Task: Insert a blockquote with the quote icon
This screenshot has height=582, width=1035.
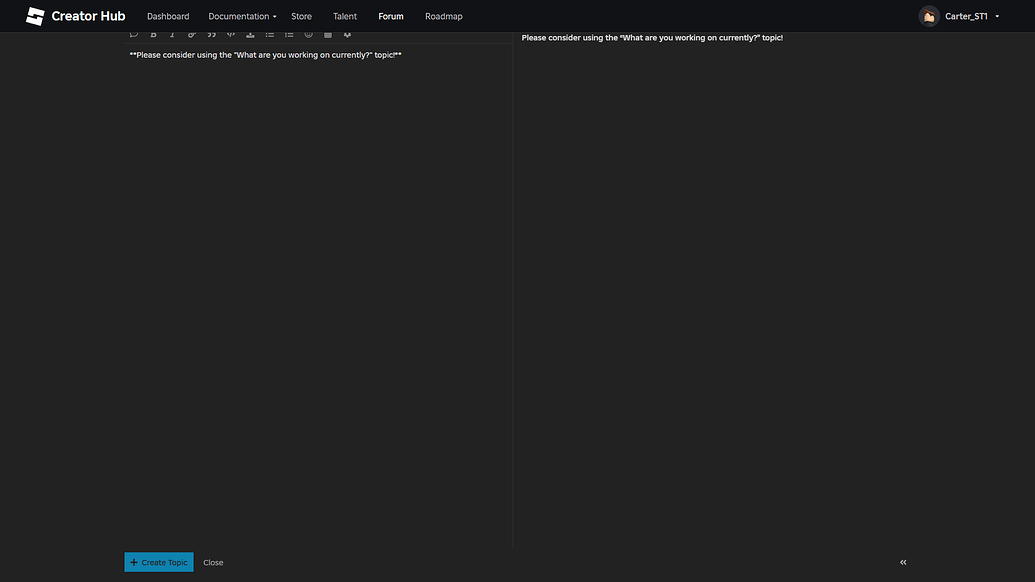Action: 210,33
